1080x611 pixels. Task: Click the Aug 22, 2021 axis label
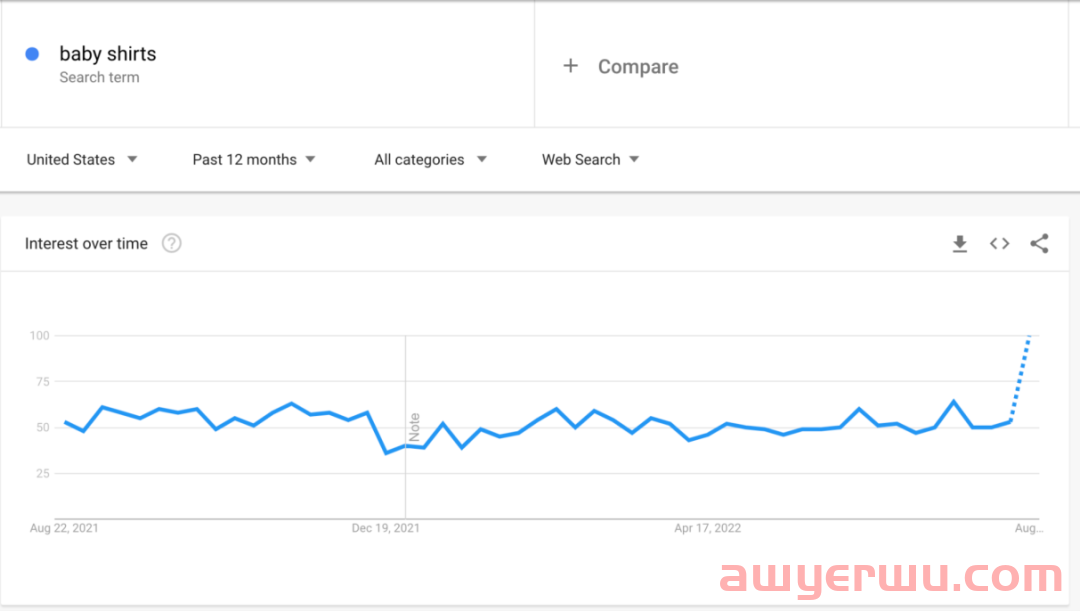click(64, 528)
